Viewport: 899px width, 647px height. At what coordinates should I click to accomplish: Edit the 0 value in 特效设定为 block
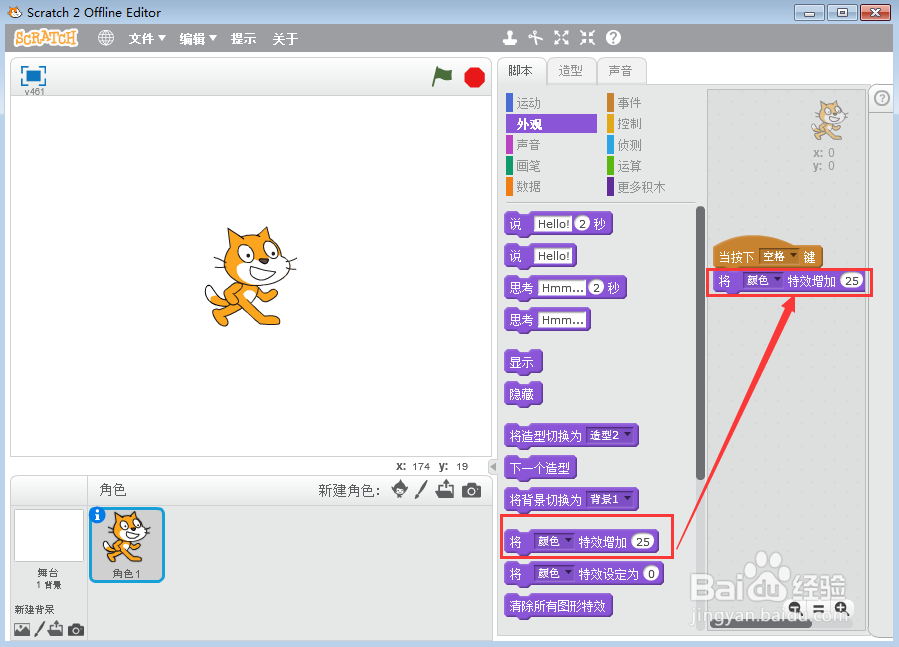651,574
